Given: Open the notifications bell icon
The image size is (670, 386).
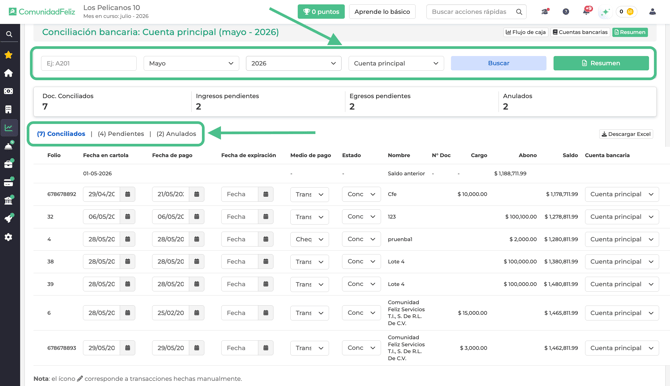Looking at the screenshot, I should point(587,11).
